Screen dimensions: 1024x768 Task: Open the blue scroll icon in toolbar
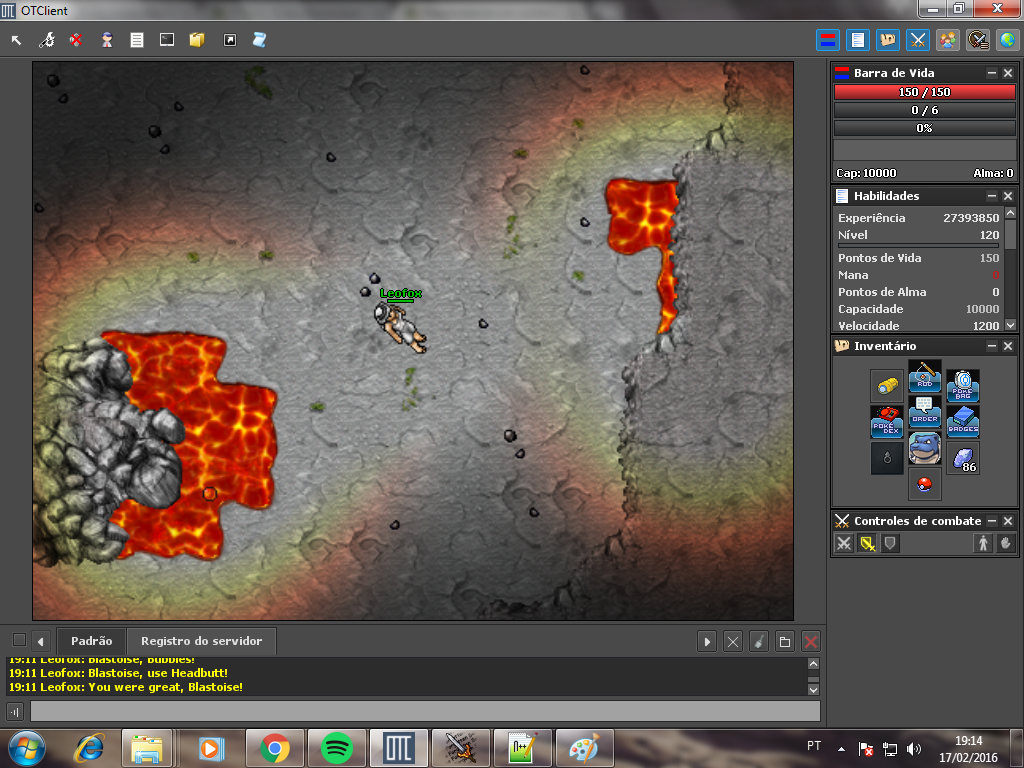coord(259,40)
